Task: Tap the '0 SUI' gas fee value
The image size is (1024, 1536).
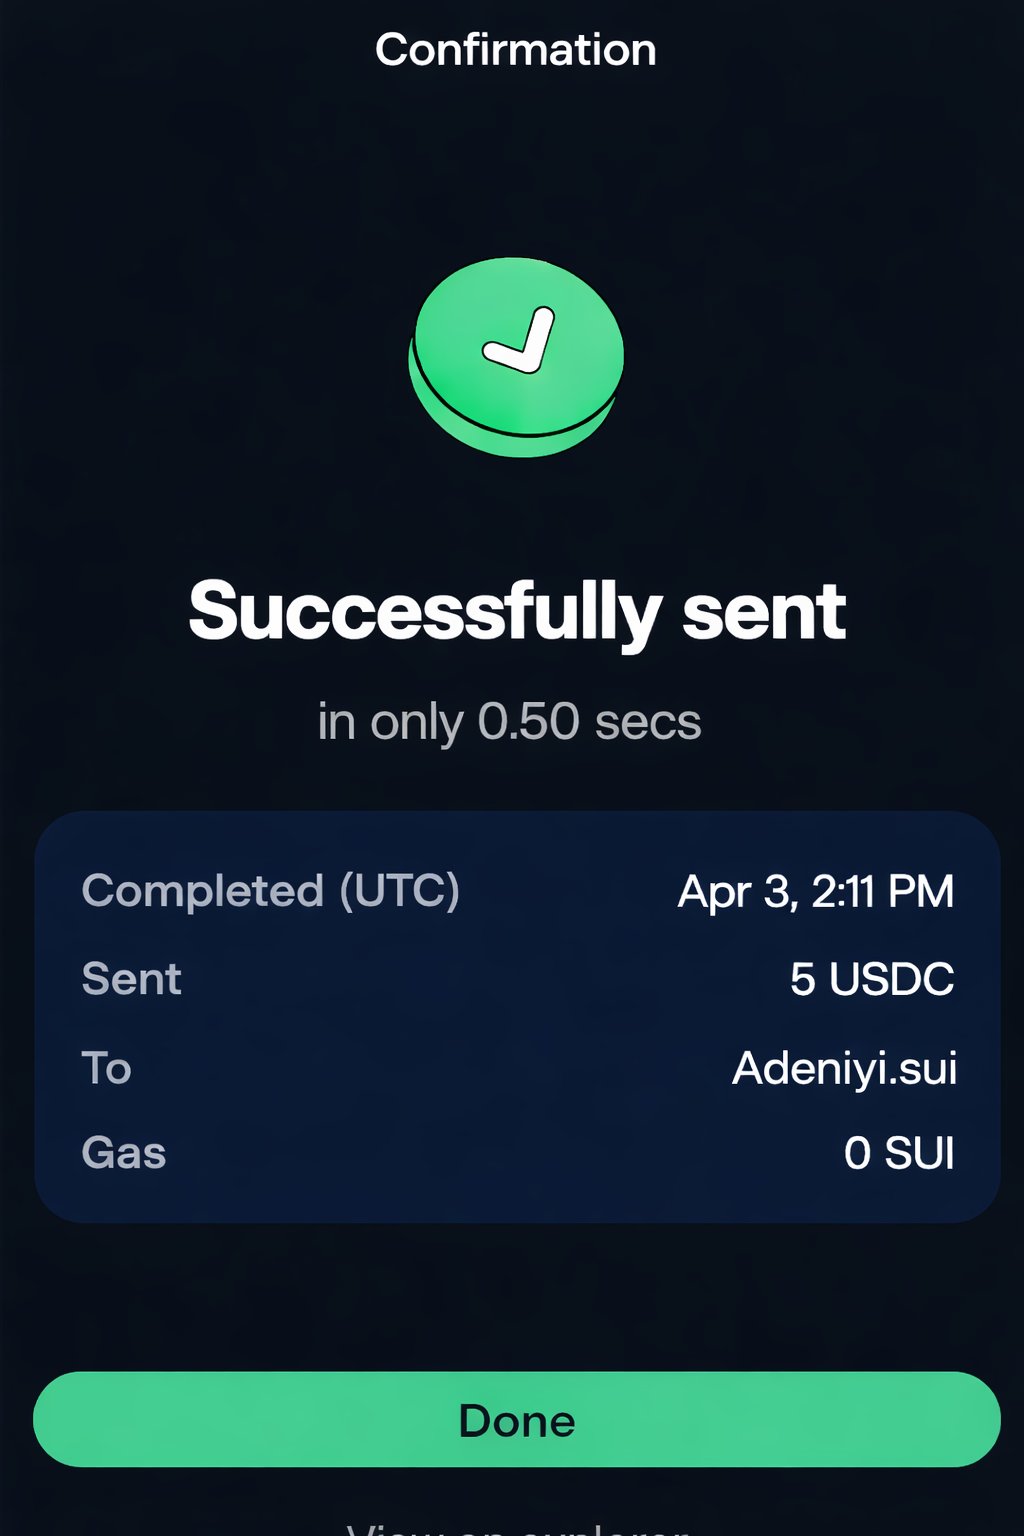Action: (x=899, y=1153)
